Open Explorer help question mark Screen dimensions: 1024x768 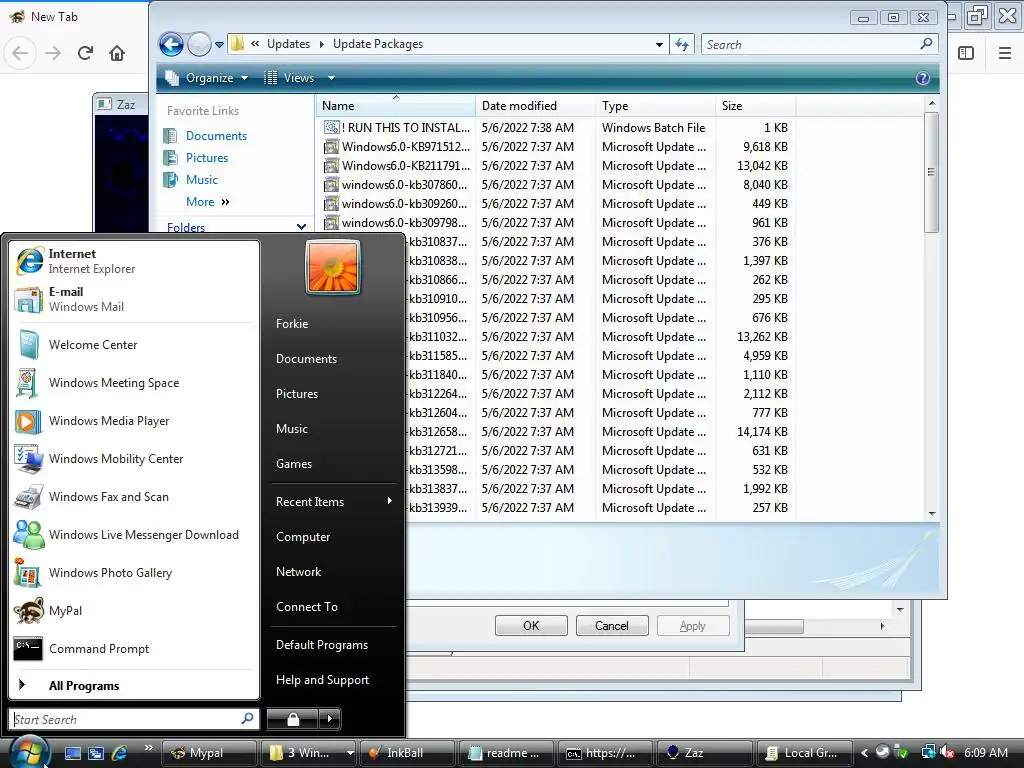pos(922,78)
